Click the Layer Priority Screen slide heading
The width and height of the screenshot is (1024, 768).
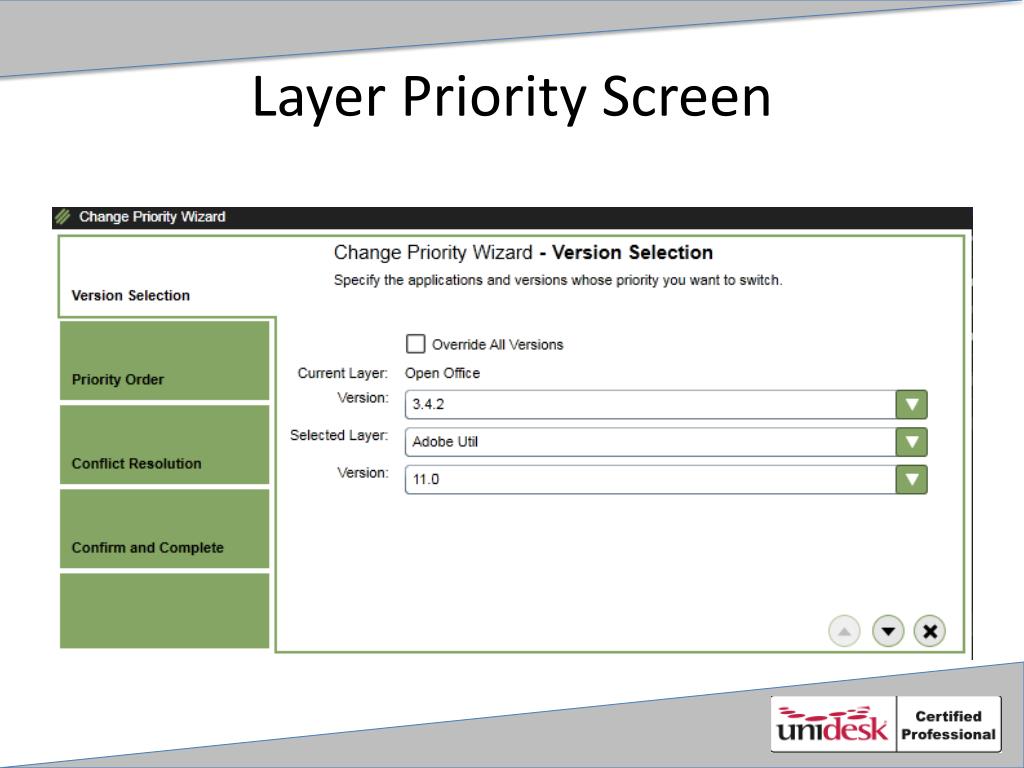(511, 97)
